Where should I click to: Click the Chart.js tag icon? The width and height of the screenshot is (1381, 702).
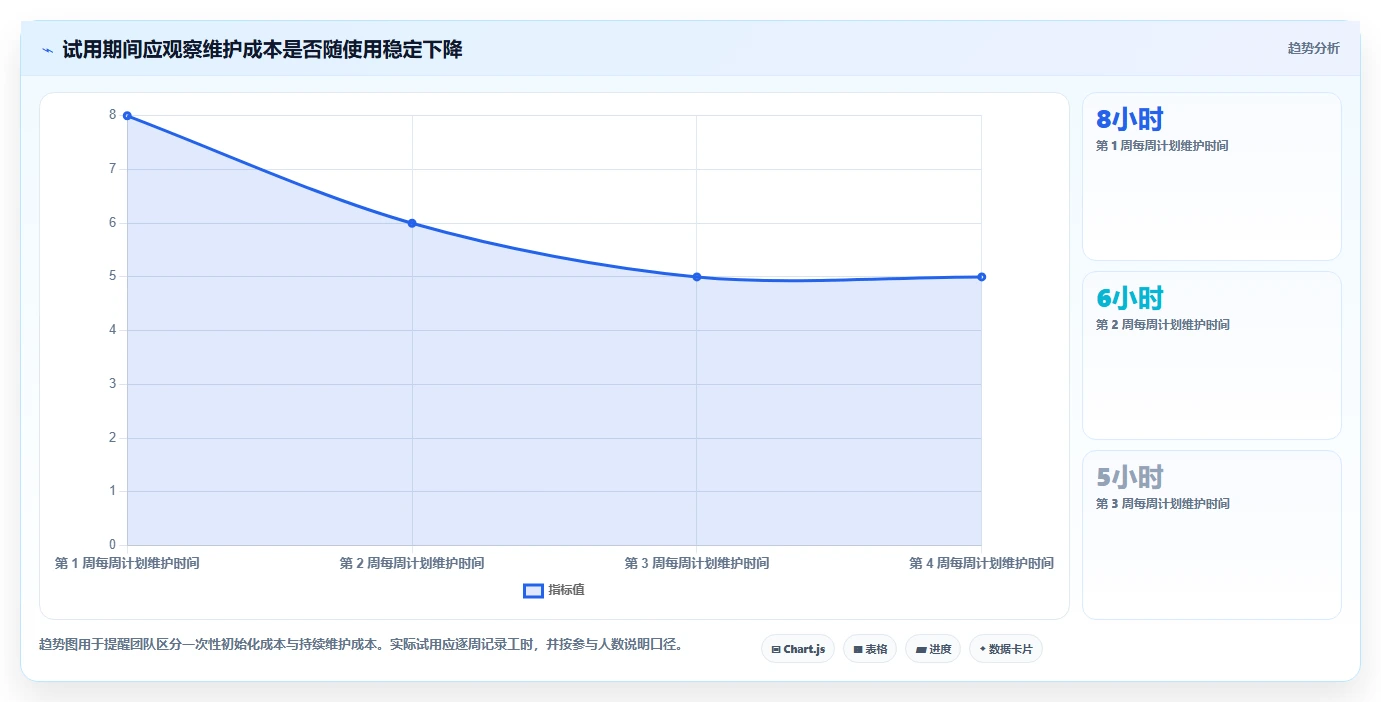776,650
